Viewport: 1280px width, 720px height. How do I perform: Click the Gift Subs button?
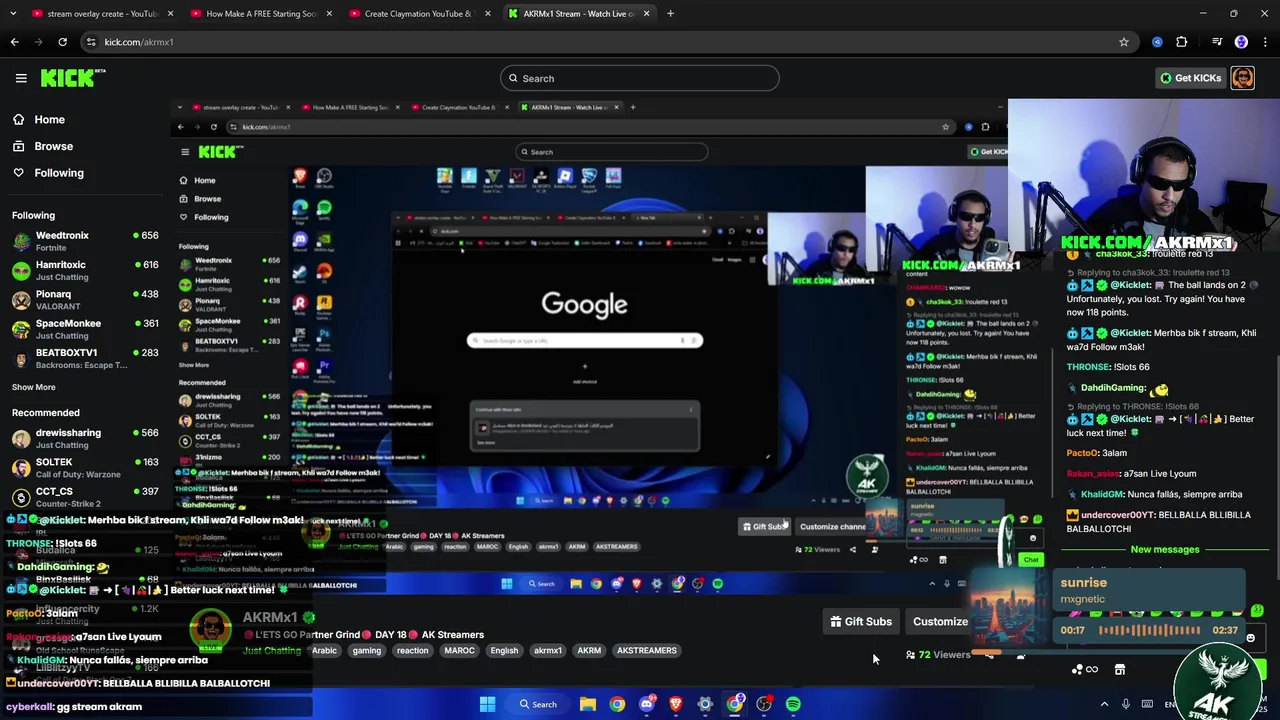coord(861,622)
